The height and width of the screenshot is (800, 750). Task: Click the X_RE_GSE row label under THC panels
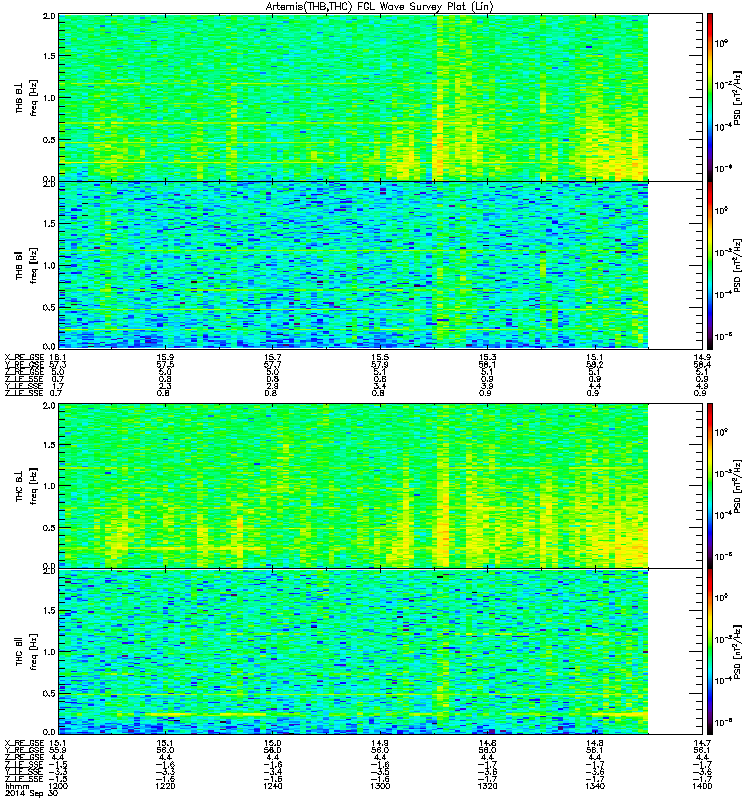coord(24,743)
